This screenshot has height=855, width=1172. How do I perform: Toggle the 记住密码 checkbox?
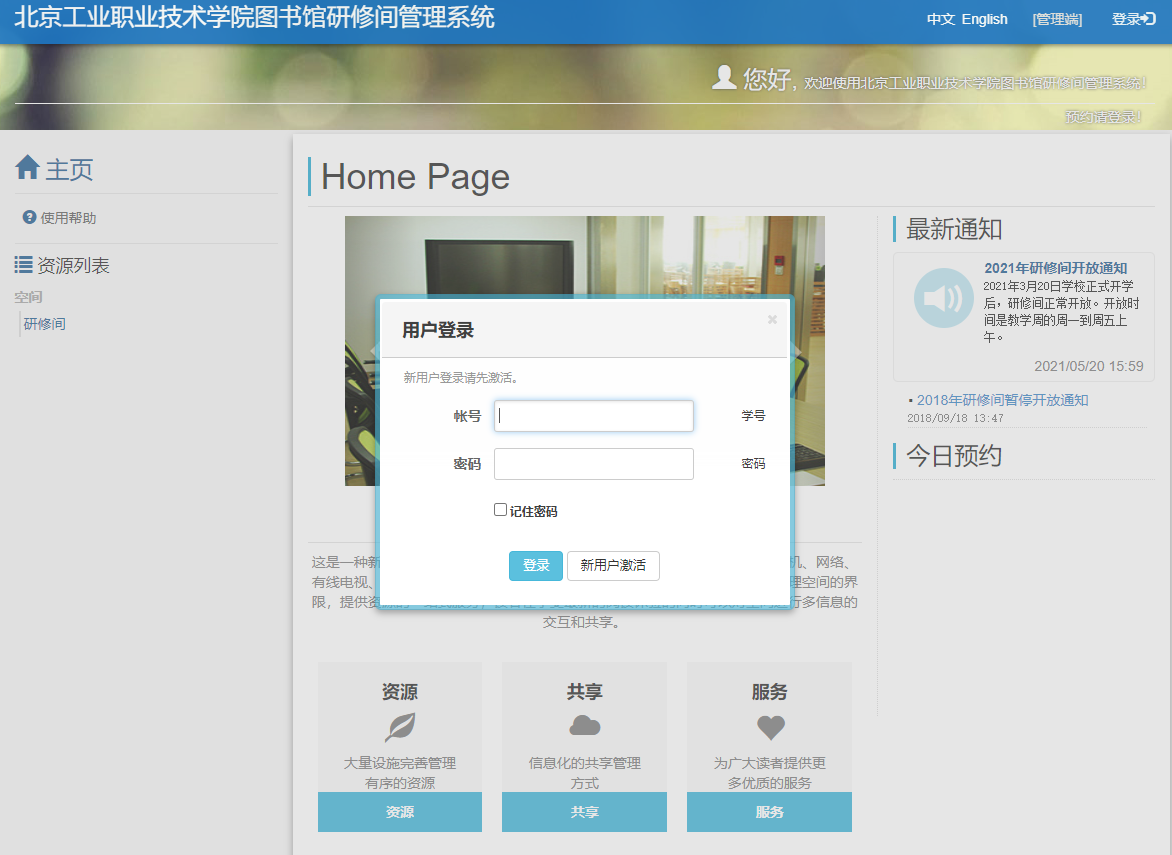point(500,510)
